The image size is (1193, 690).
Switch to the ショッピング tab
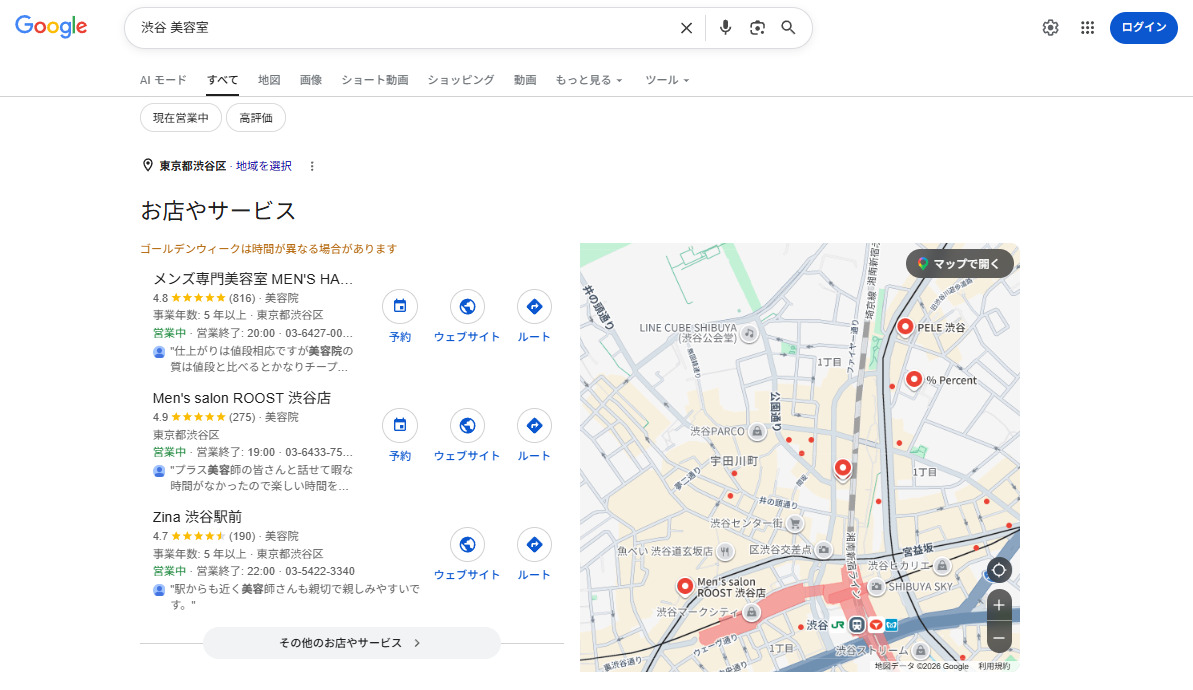click(460, 80)
